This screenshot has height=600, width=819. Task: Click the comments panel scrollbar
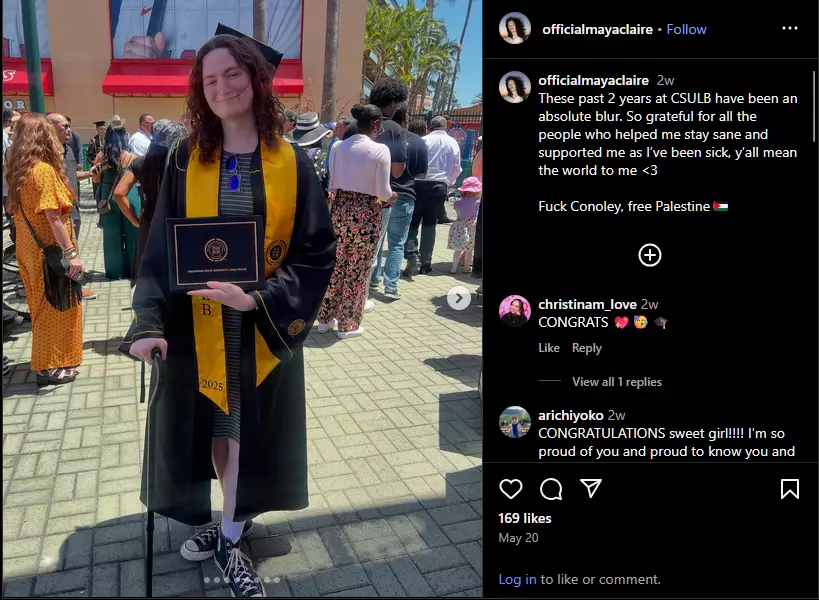click(814, 107)
